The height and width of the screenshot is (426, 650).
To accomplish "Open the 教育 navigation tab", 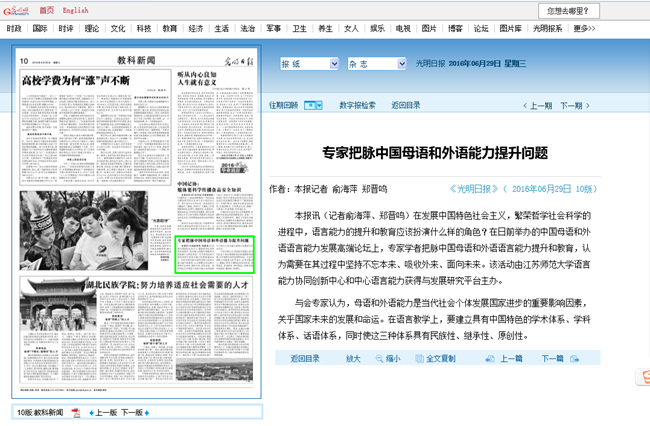I will [170, 29].
